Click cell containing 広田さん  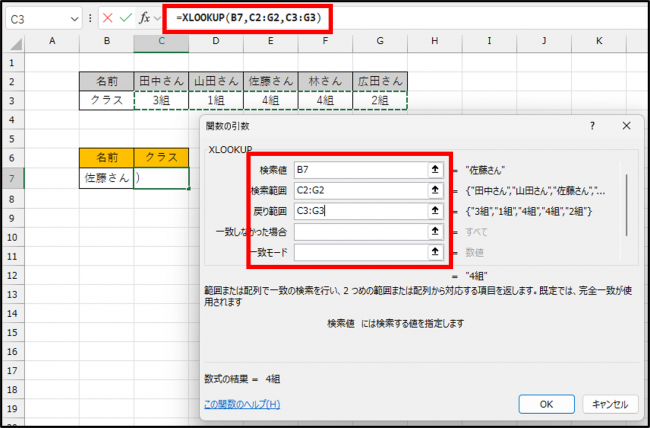380,81
